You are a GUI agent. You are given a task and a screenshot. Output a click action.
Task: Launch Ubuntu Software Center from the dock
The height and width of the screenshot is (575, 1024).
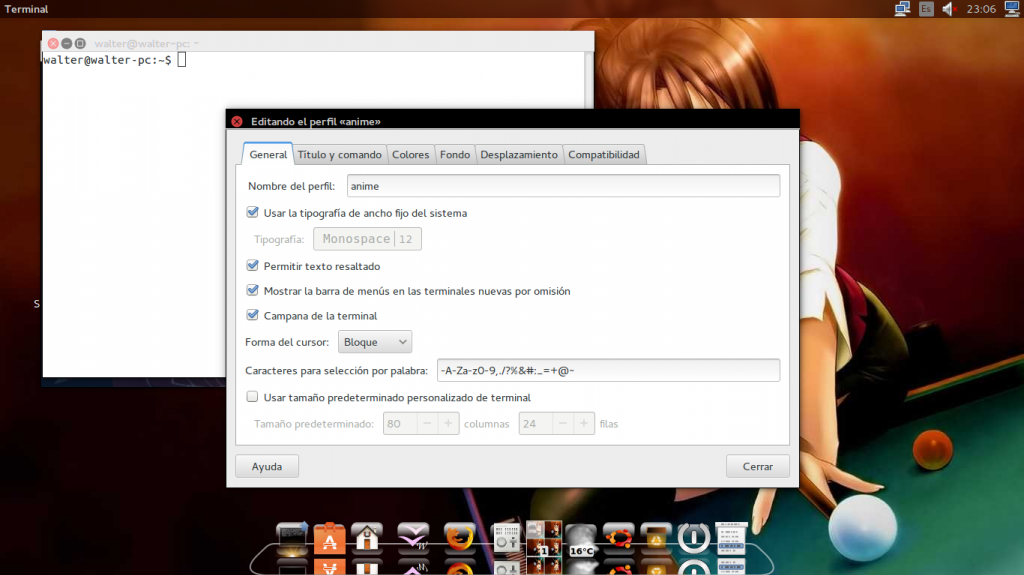click(x=329, y=538)
